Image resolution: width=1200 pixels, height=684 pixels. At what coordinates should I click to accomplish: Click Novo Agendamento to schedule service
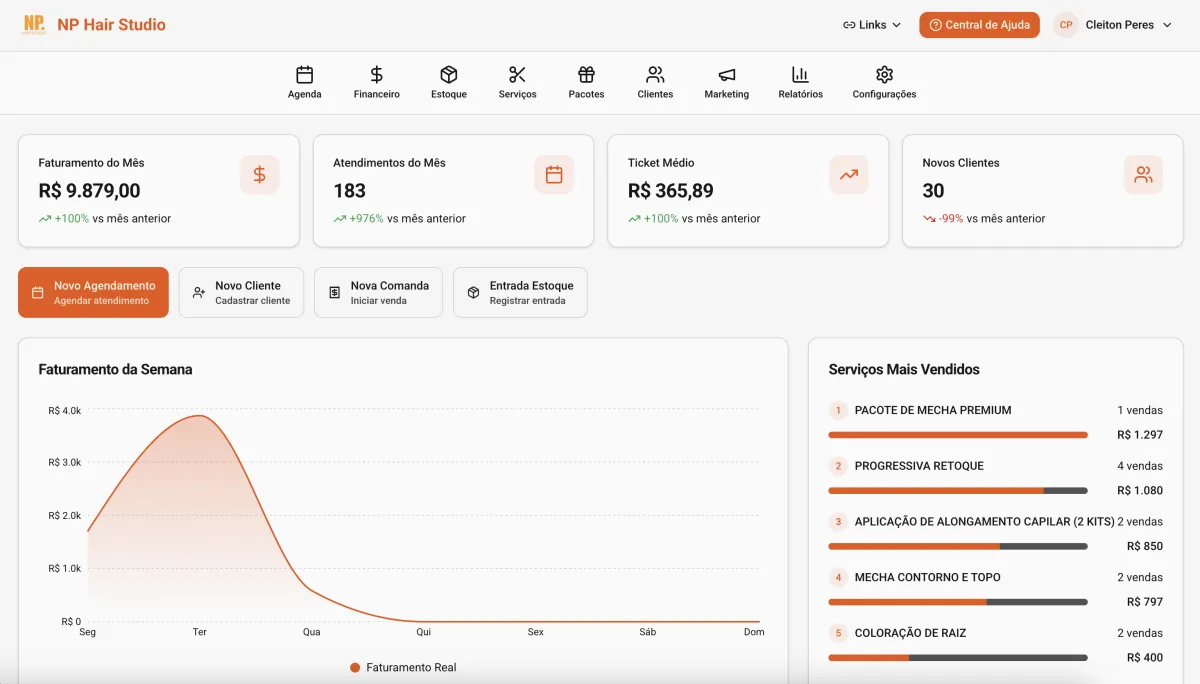pyautogui.click(x=93, y=292)
